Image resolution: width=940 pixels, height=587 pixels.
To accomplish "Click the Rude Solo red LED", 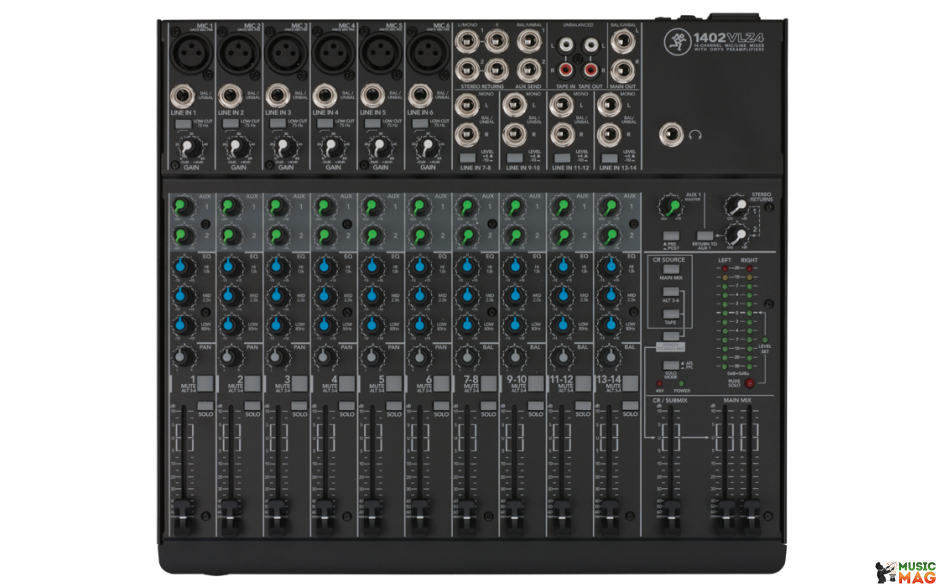I will 749,383.
